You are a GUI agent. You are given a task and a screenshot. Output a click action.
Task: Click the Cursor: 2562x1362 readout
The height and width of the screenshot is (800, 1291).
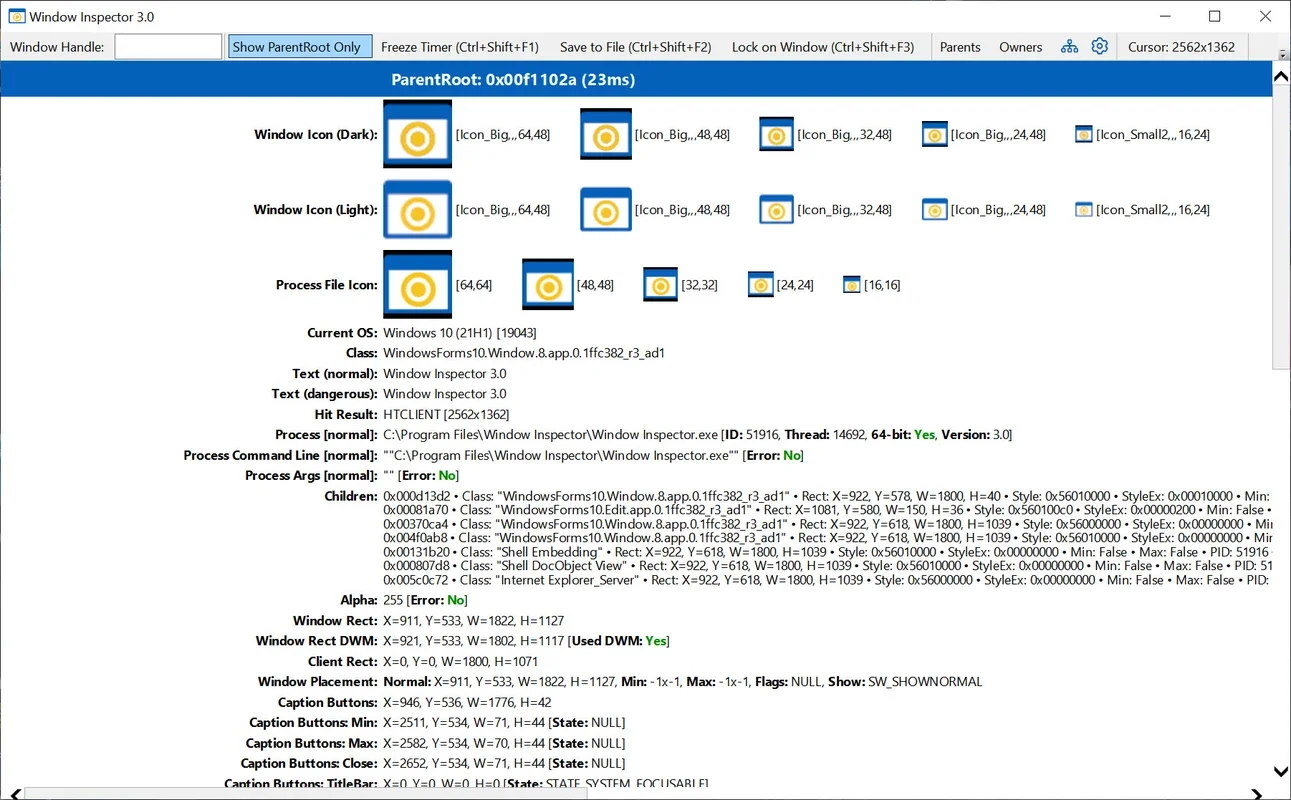click(x=1181, y=47)
